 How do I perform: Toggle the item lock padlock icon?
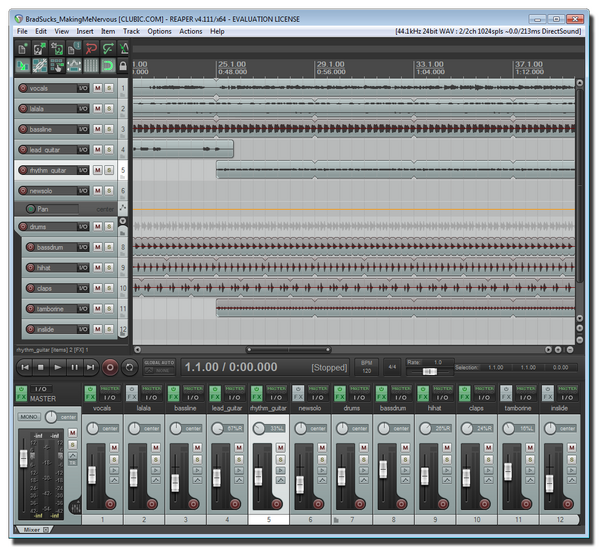[123, 66]
